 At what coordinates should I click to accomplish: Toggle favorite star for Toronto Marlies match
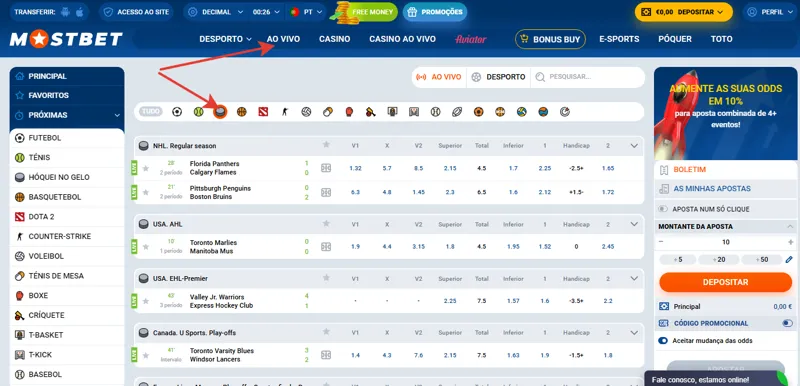(x=145, y=247)
